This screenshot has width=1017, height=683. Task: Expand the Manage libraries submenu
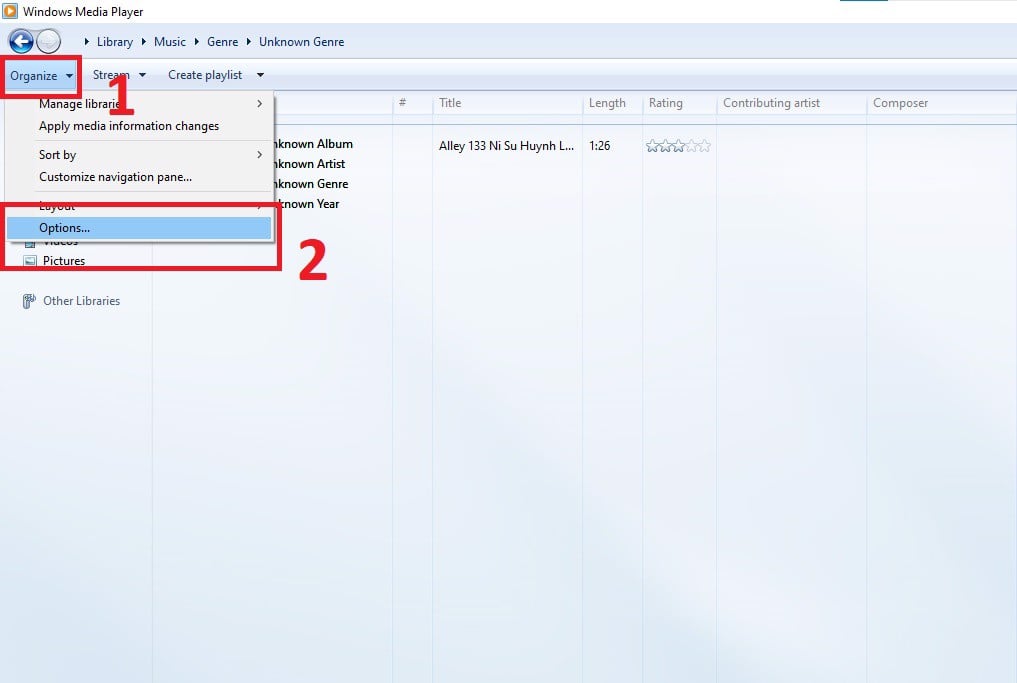click(x=139, y=104)
